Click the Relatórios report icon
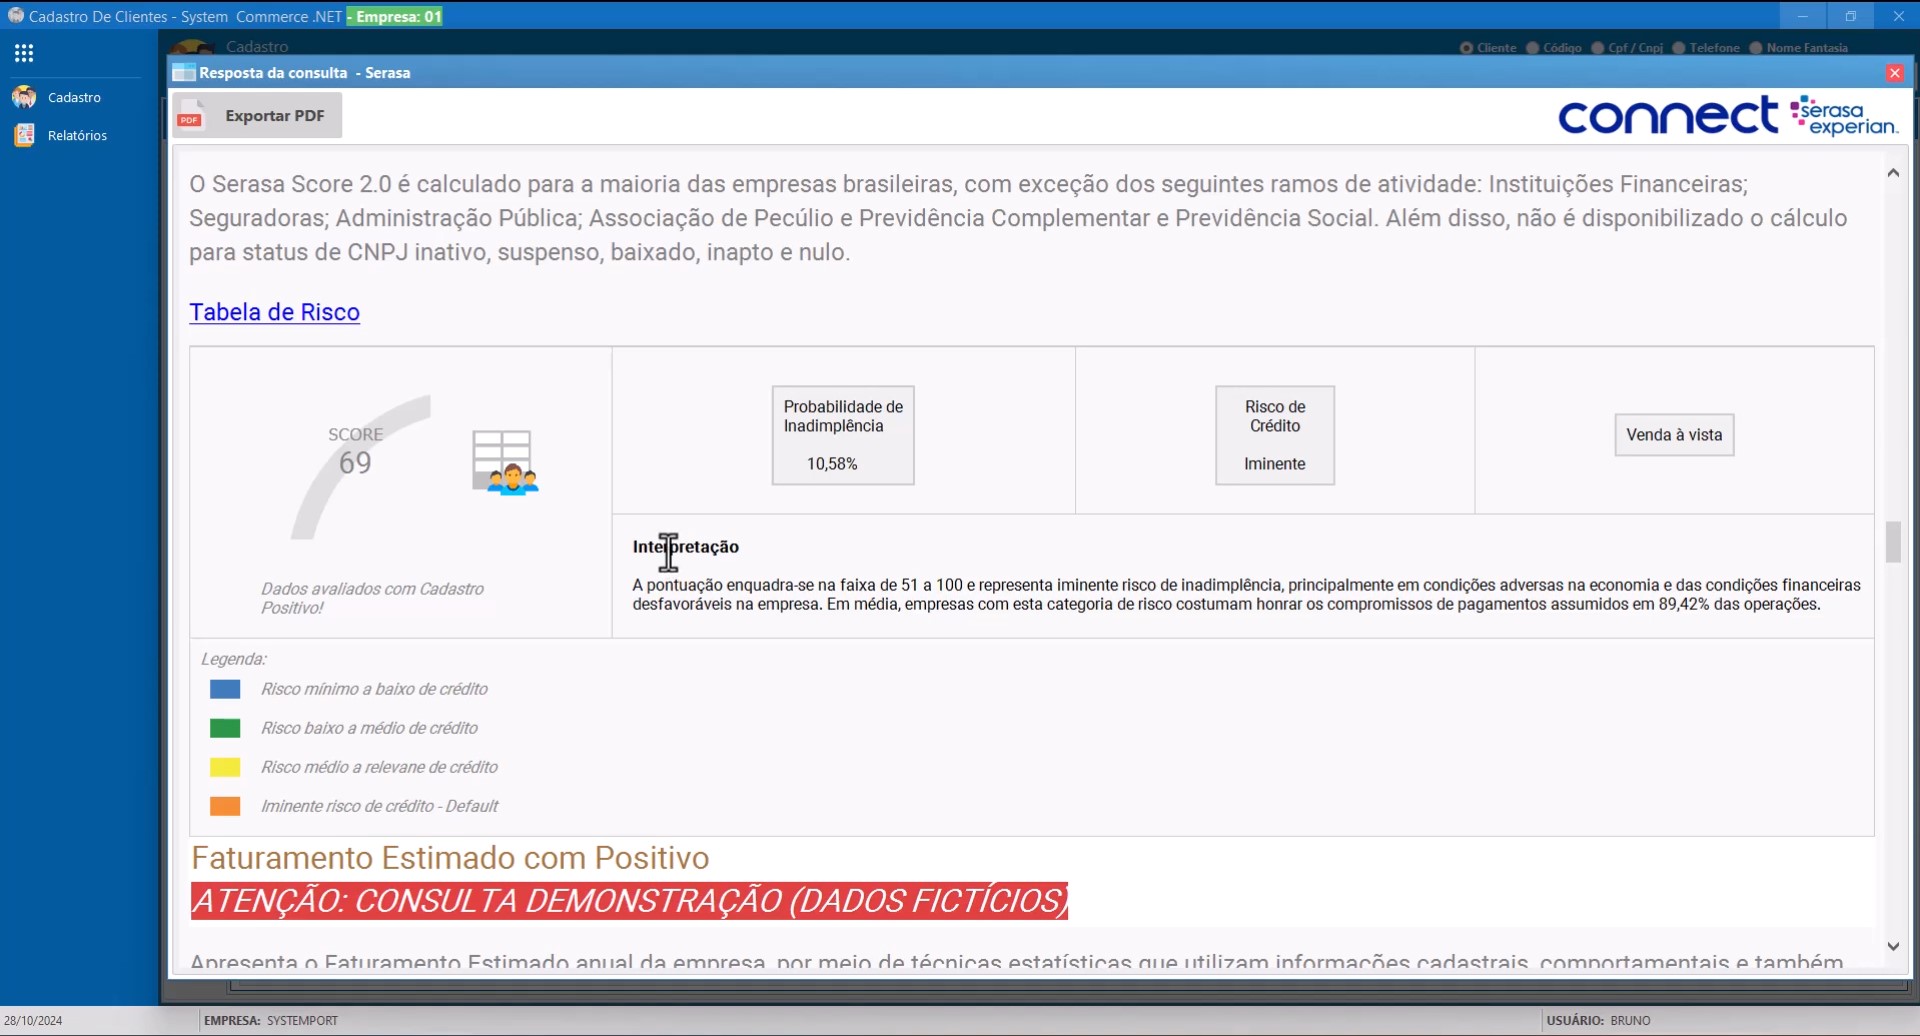This screenshot has height=1036, width=1920. (24, 135)
